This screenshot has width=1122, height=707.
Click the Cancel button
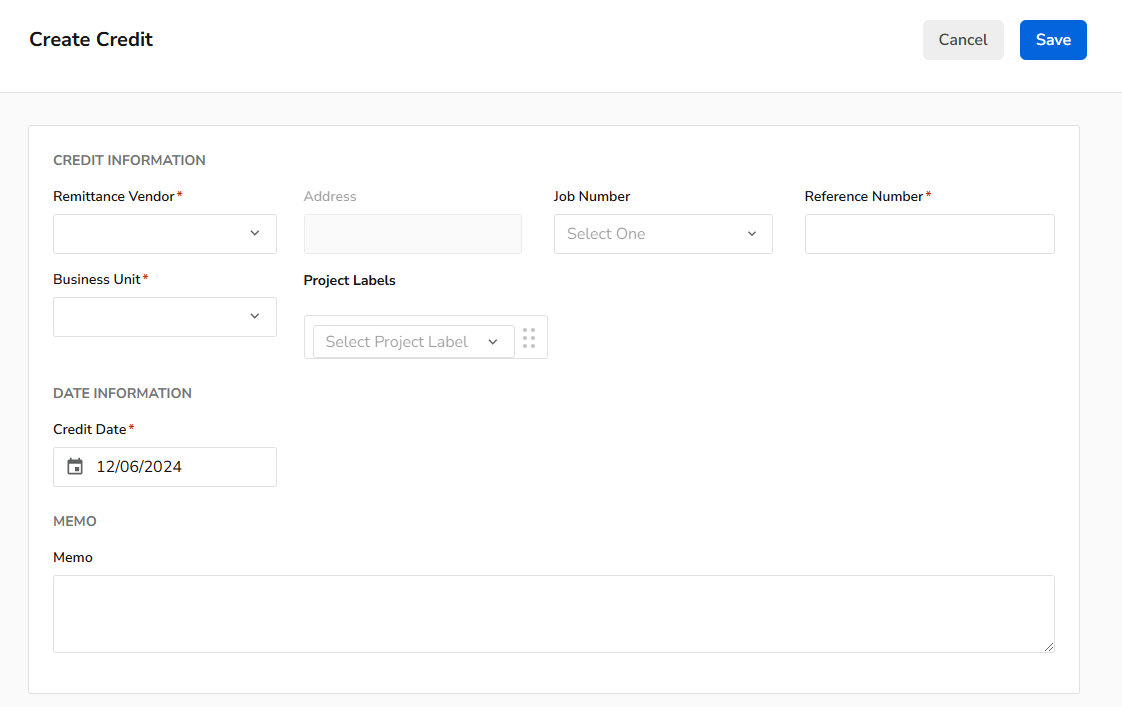(963, 40)
